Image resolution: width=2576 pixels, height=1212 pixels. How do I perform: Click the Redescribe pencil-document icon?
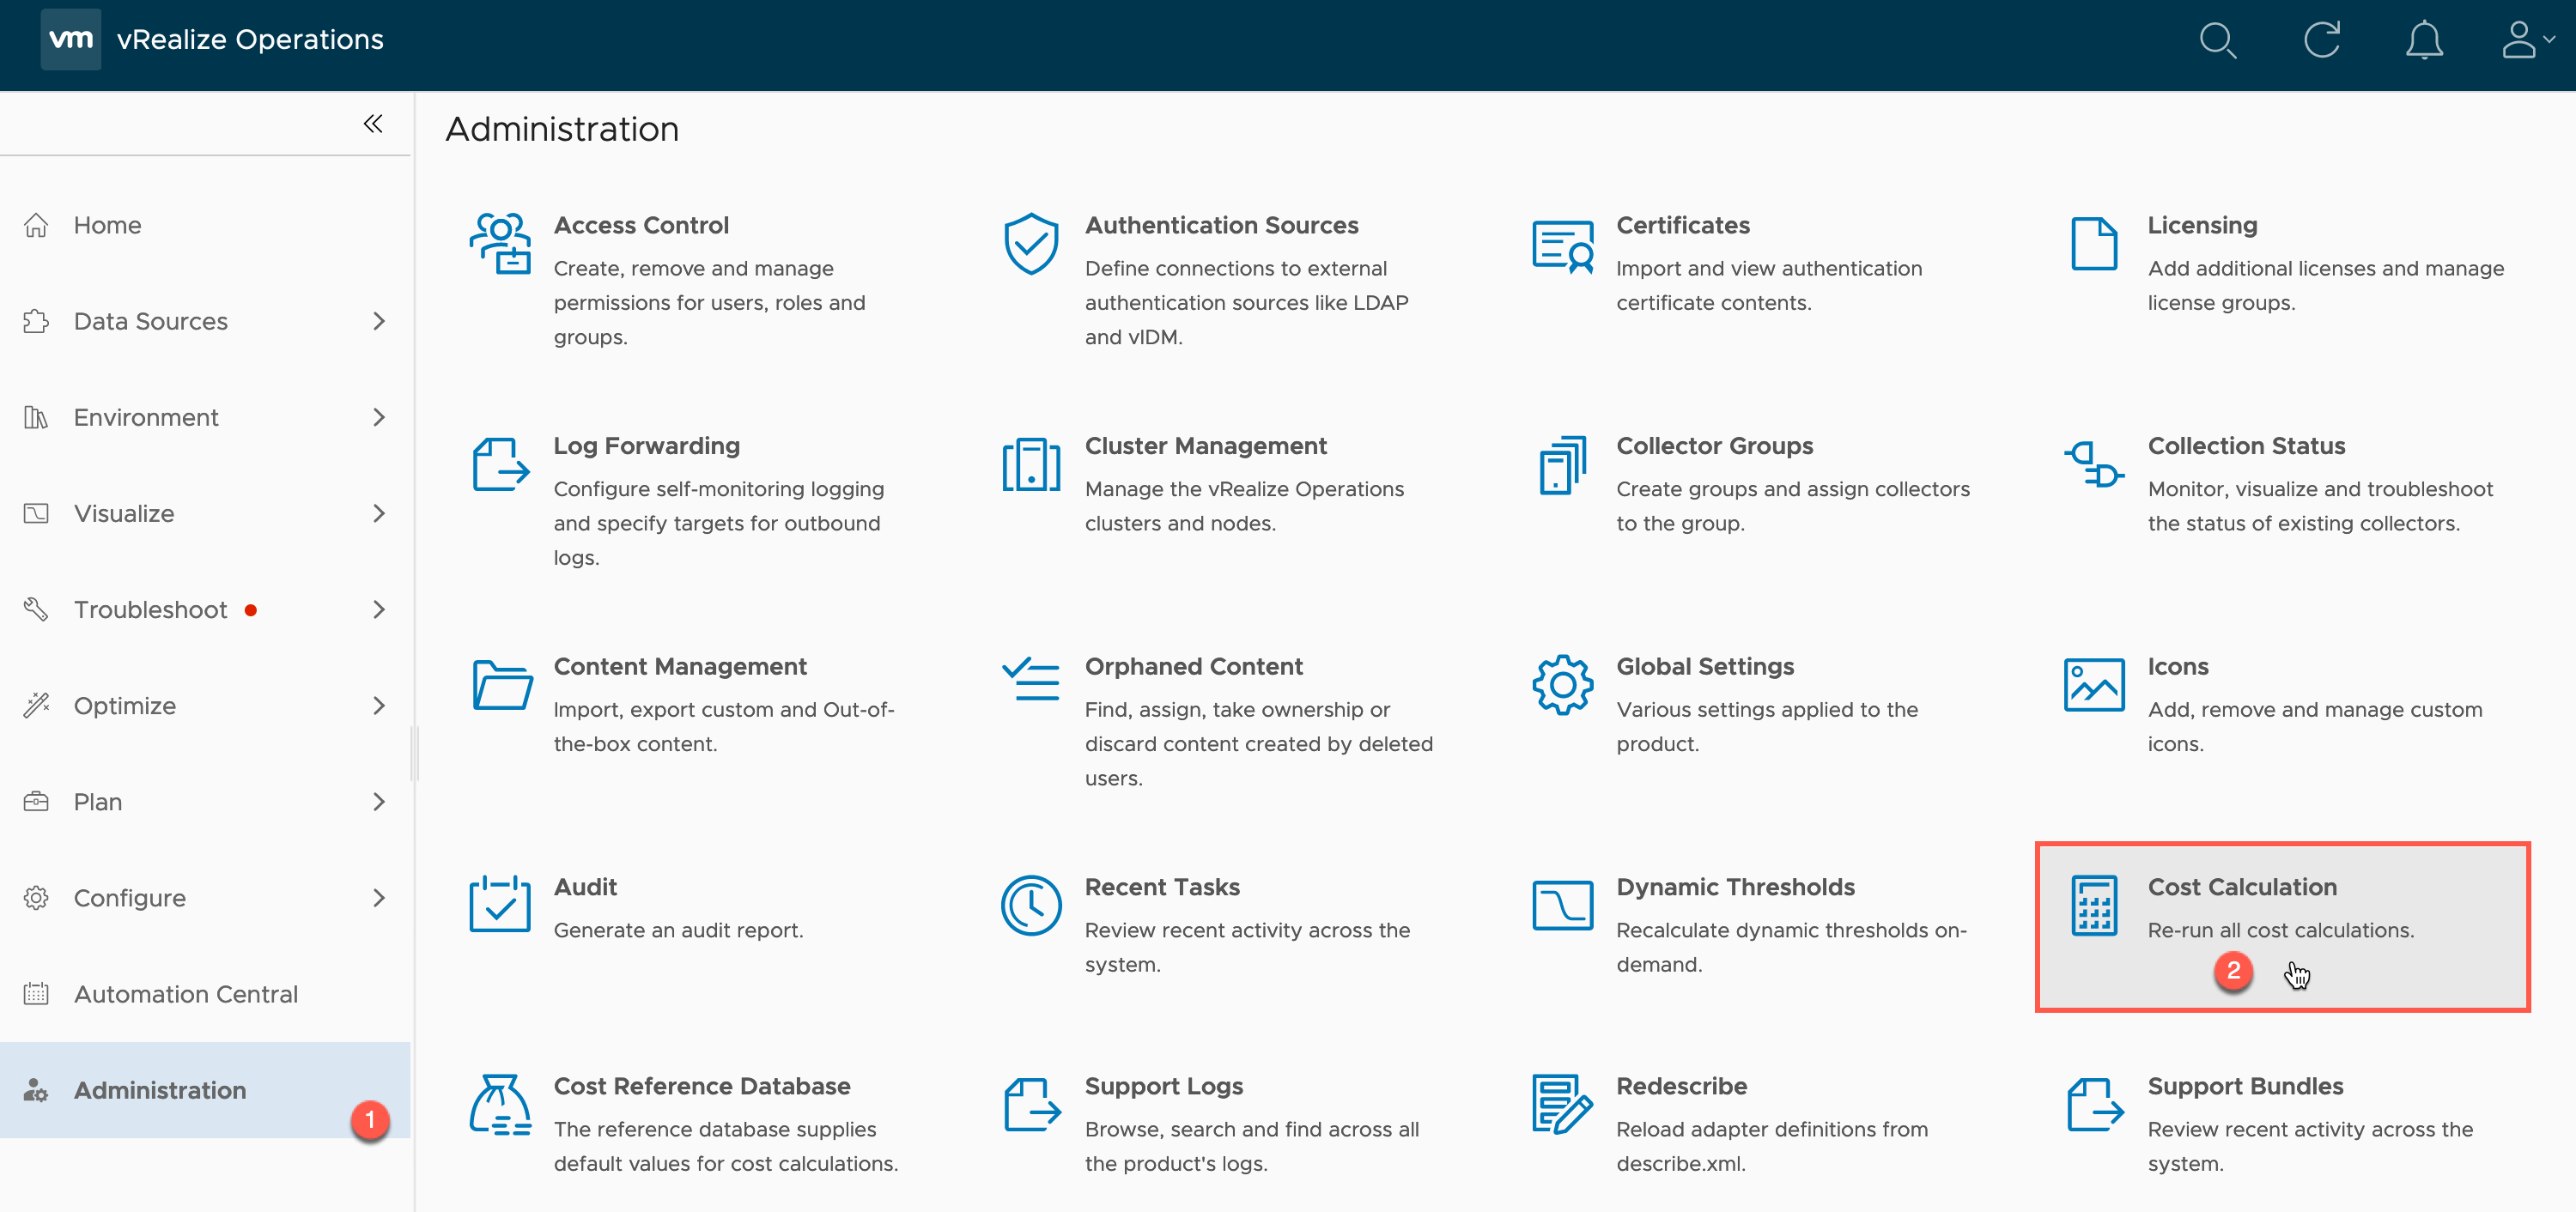tap(1562, 1105)
